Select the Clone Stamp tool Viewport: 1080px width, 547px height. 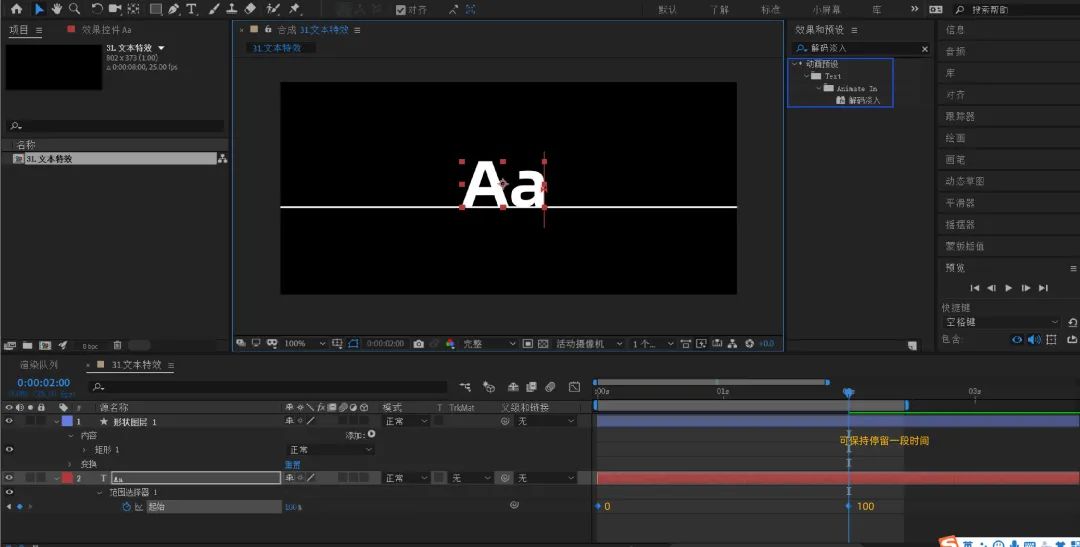232,9
